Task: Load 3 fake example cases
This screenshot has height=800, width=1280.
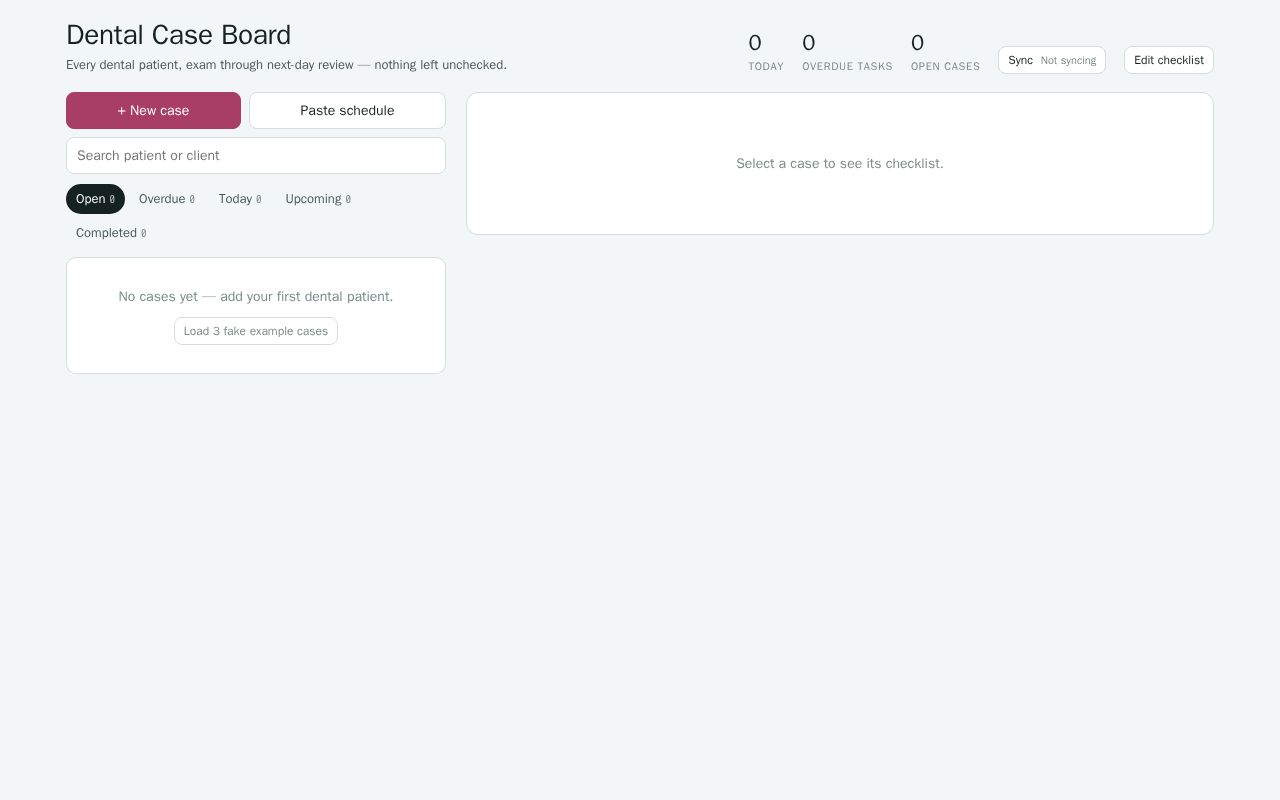Action: click(x=256, y=331)
